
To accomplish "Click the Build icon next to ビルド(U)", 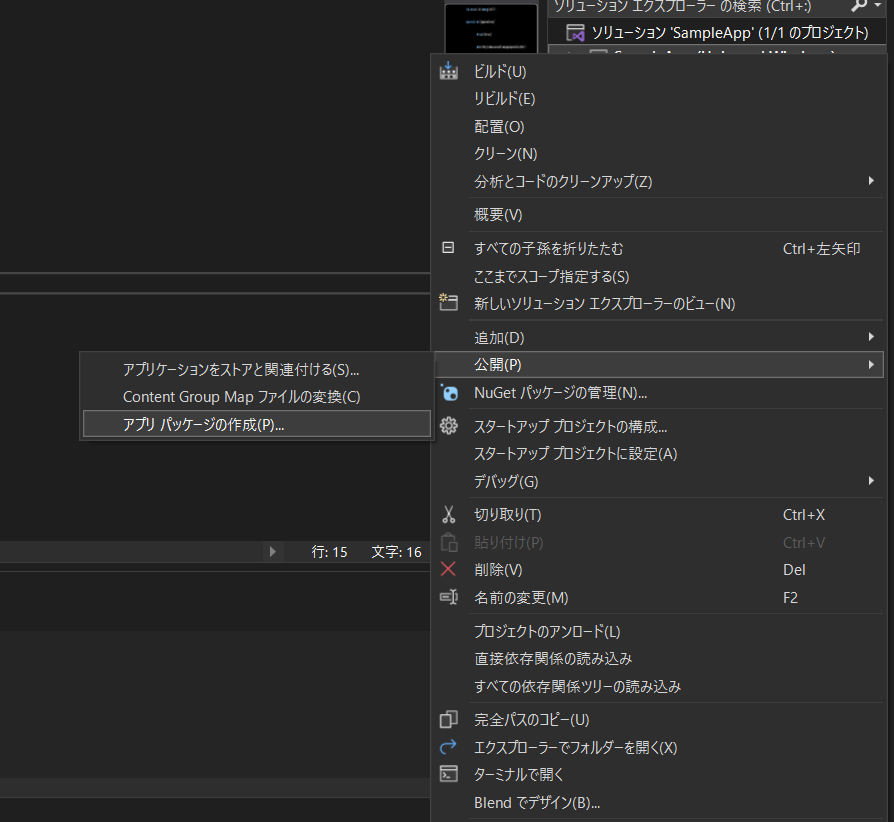I will [449, 71].
